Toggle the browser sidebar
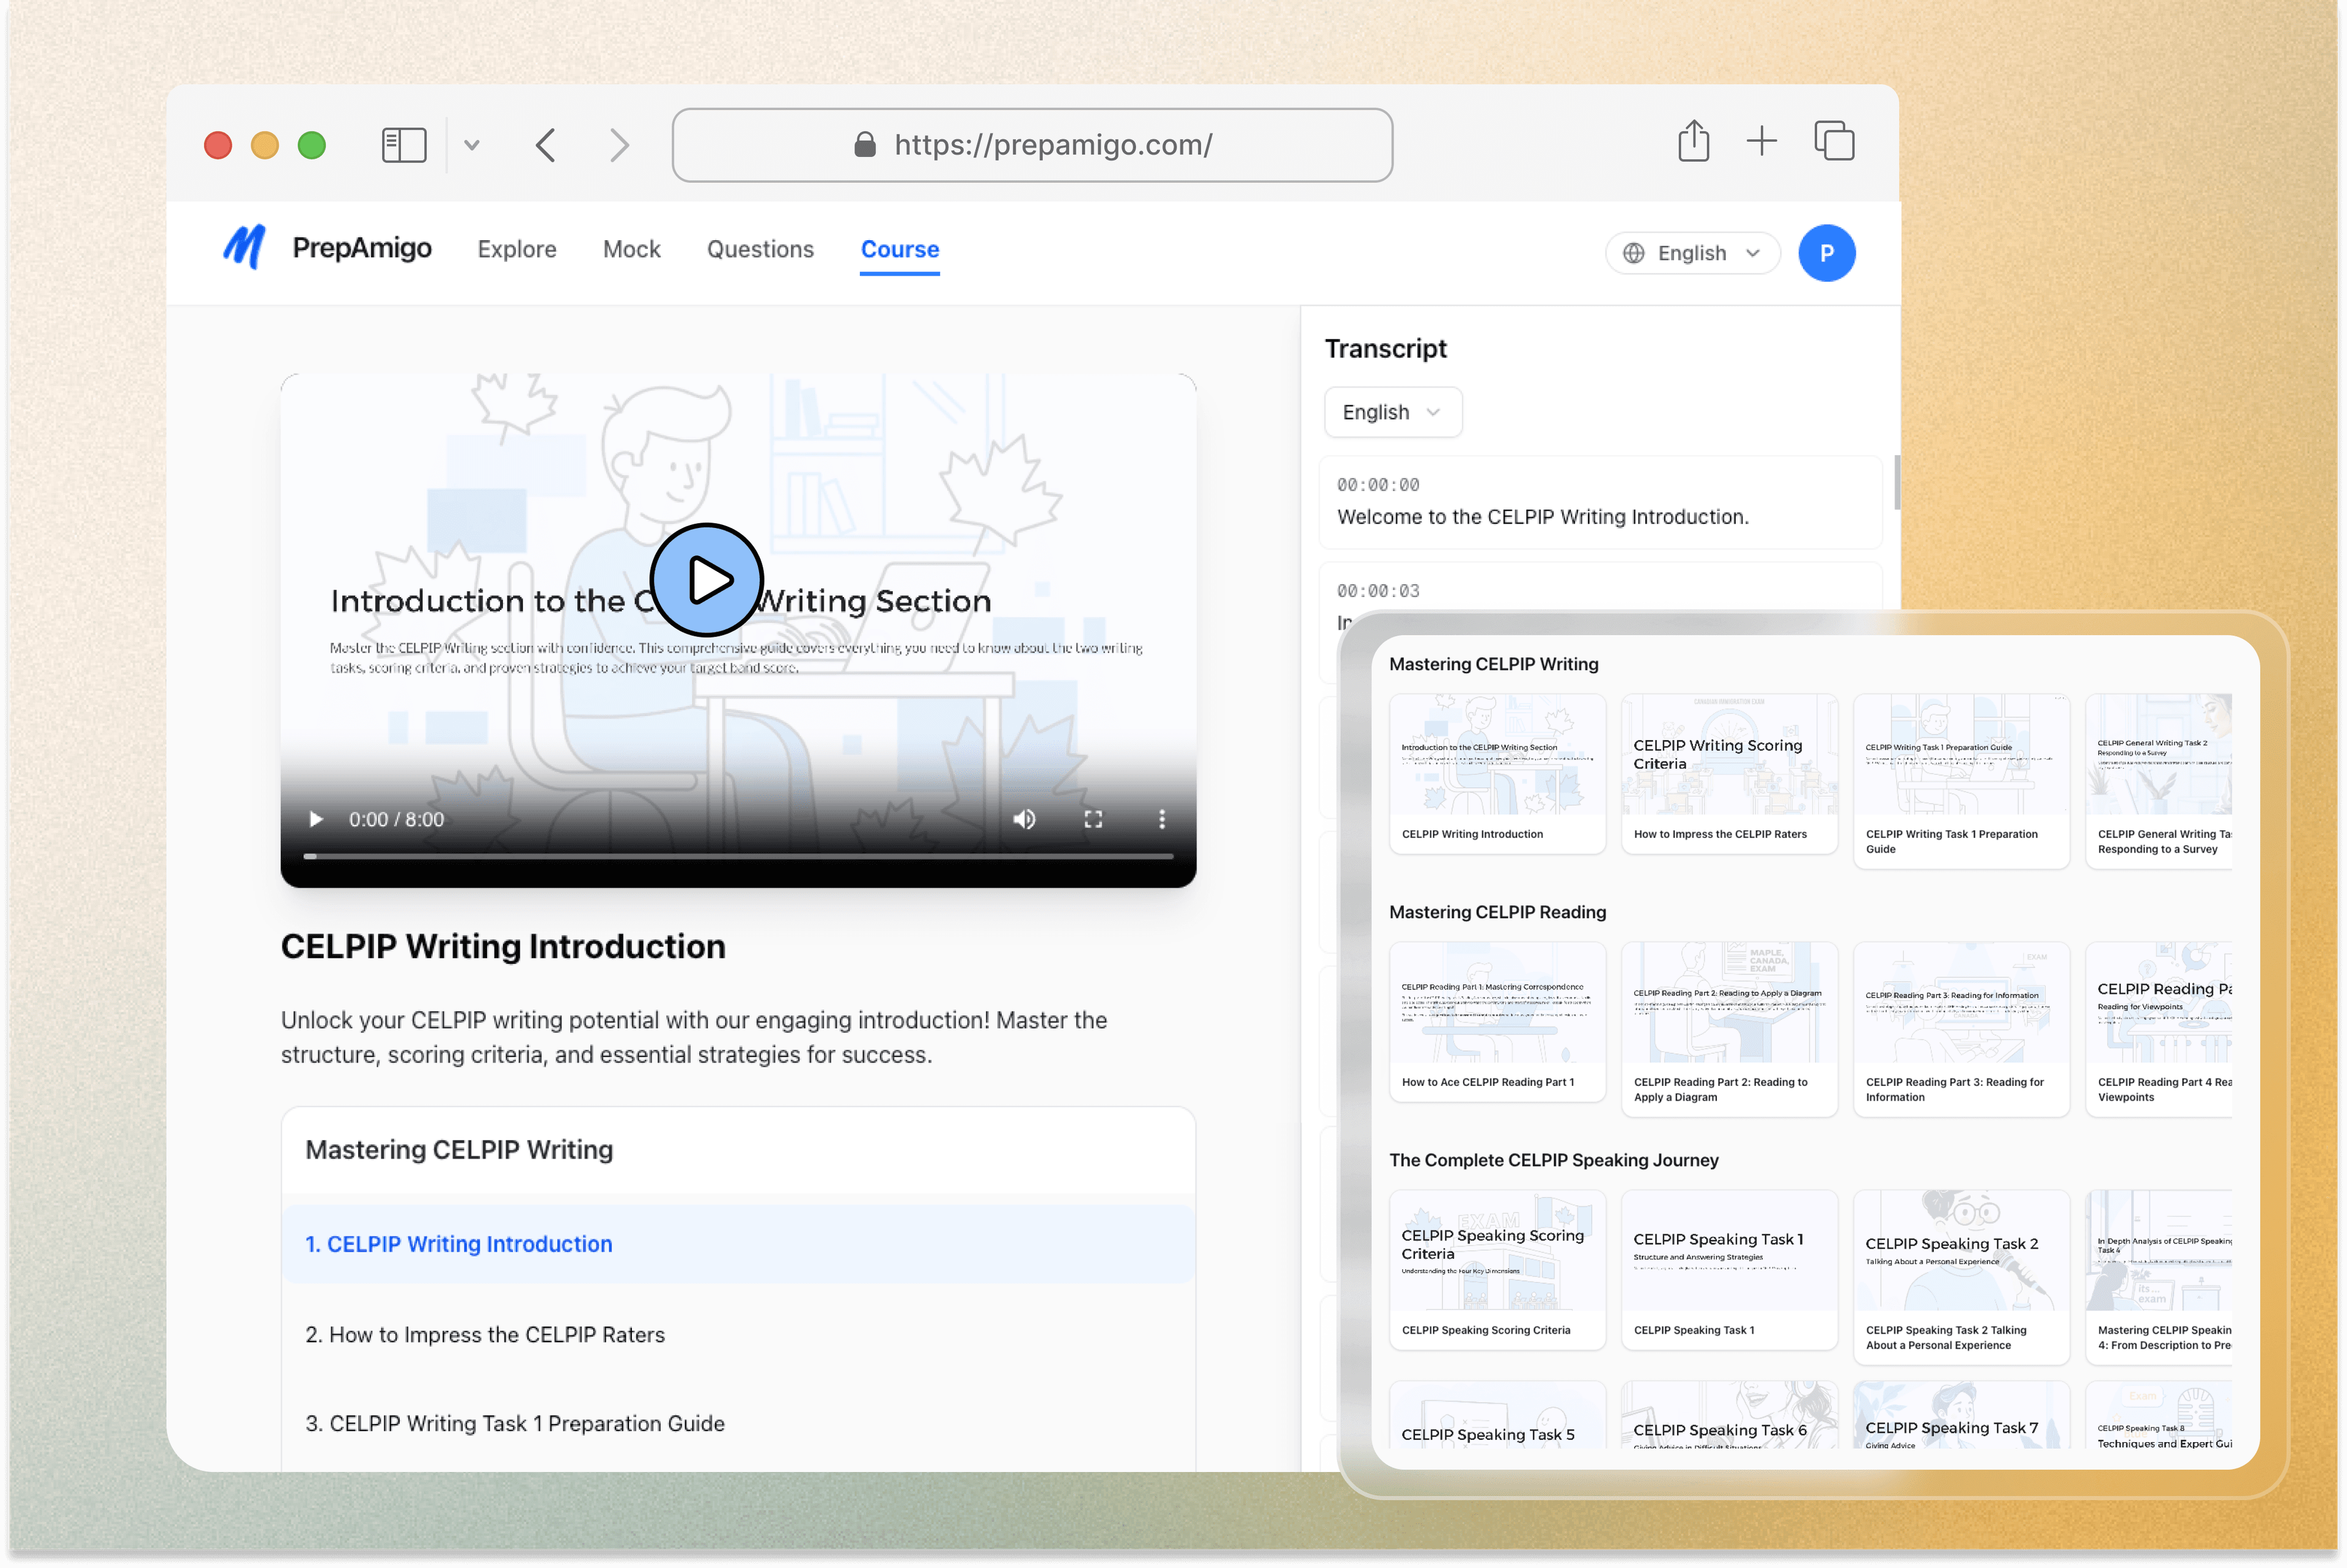This screenshot has height=1568, width=2347. [403, 144]
